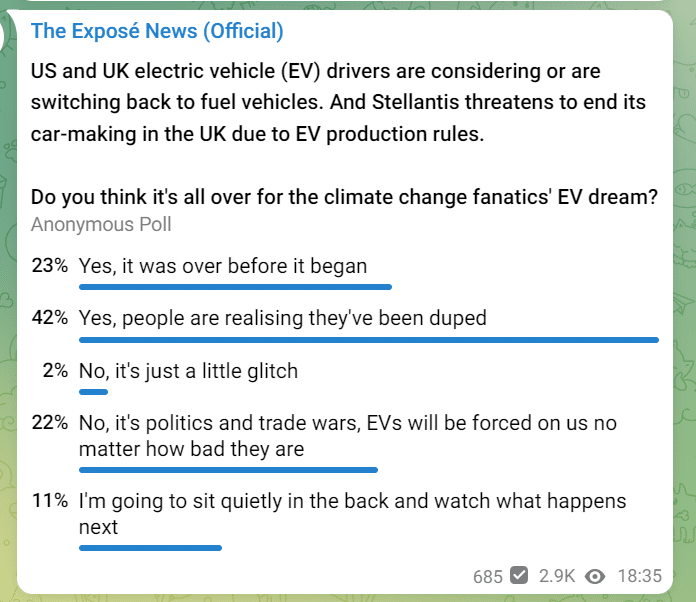Click the 22% result bar
This screenshot has width=696, height=602.
[x=228, y=470]
